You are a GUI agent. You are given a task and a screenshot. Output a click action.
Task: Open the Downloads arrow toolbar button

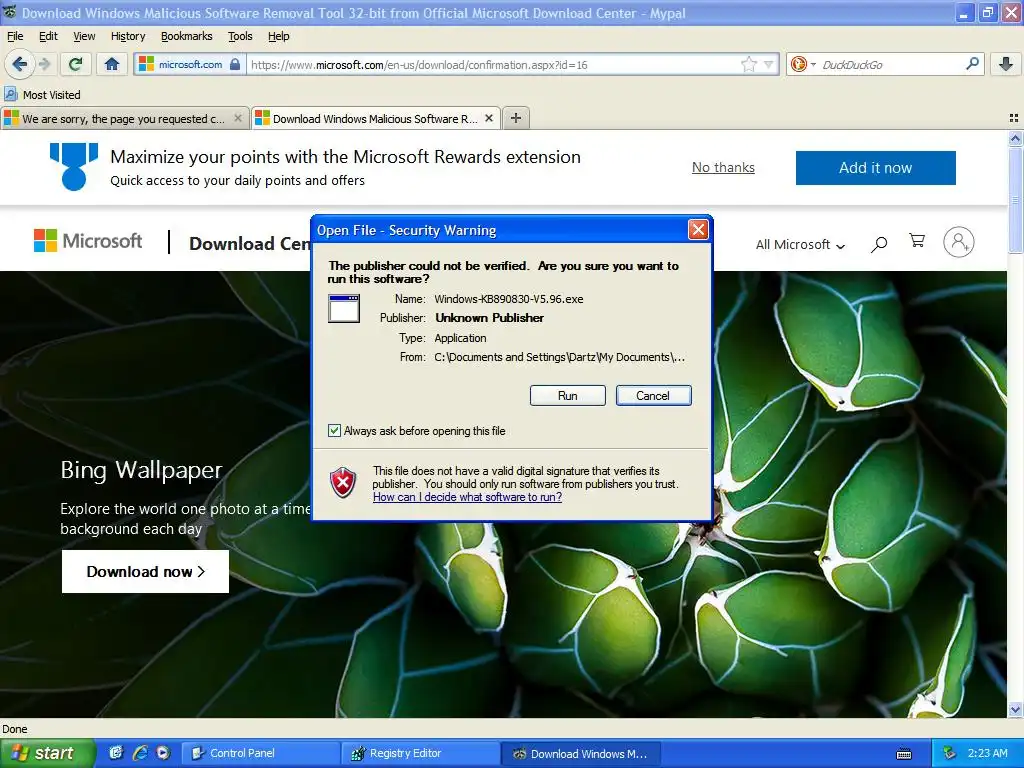pyautogui.click(x=1006, y=64)
